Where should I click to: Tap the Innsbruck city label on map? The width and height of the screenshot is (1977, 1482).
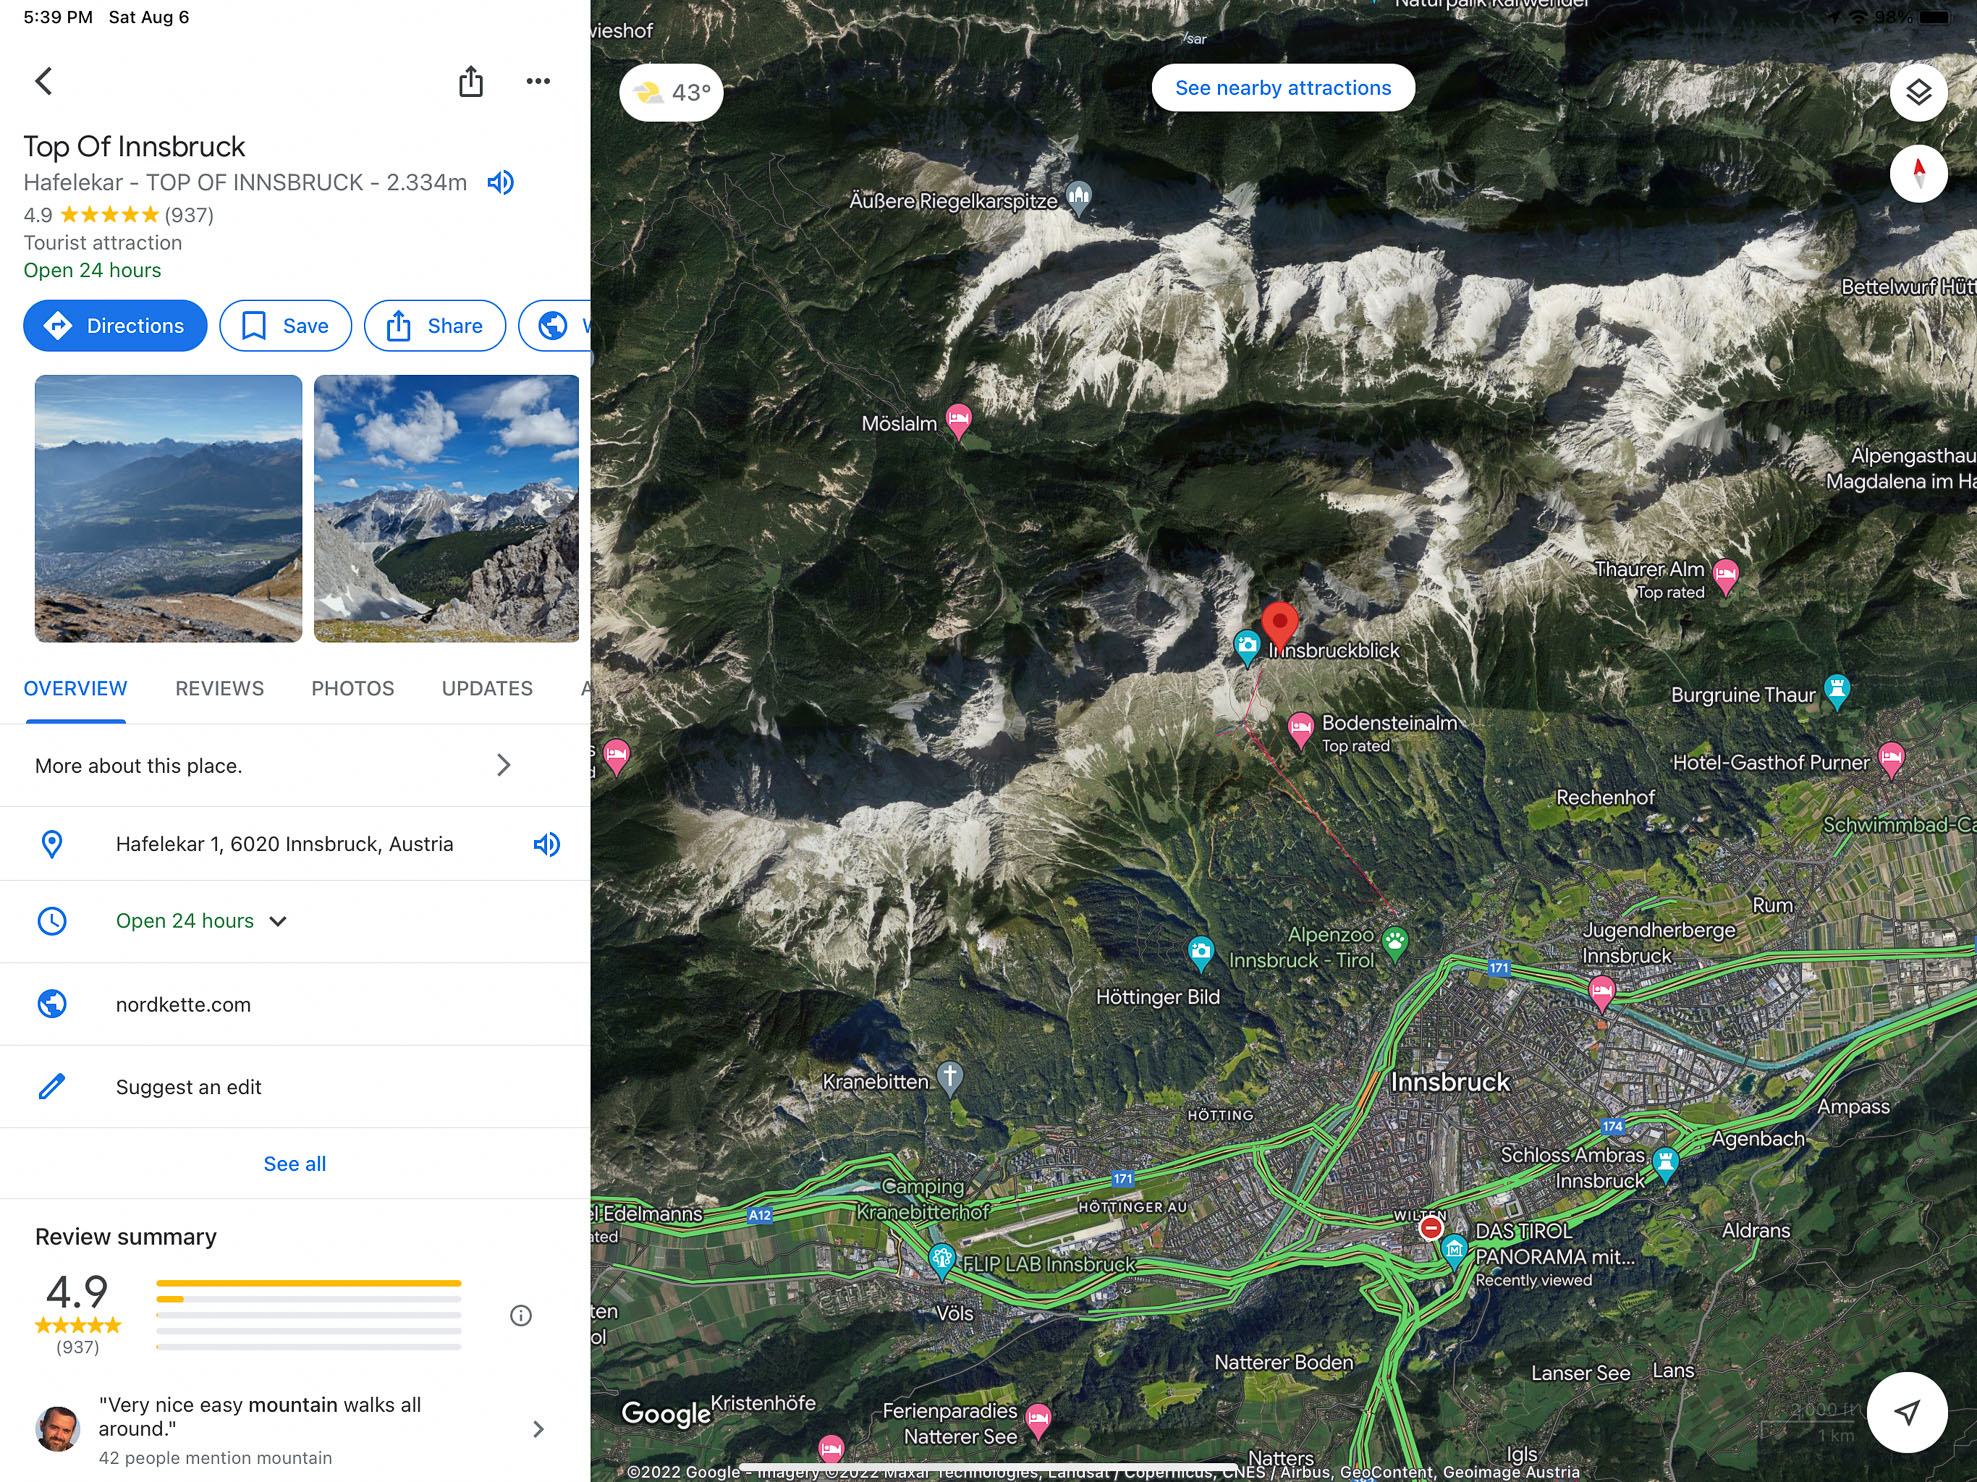[1450, 1082]
